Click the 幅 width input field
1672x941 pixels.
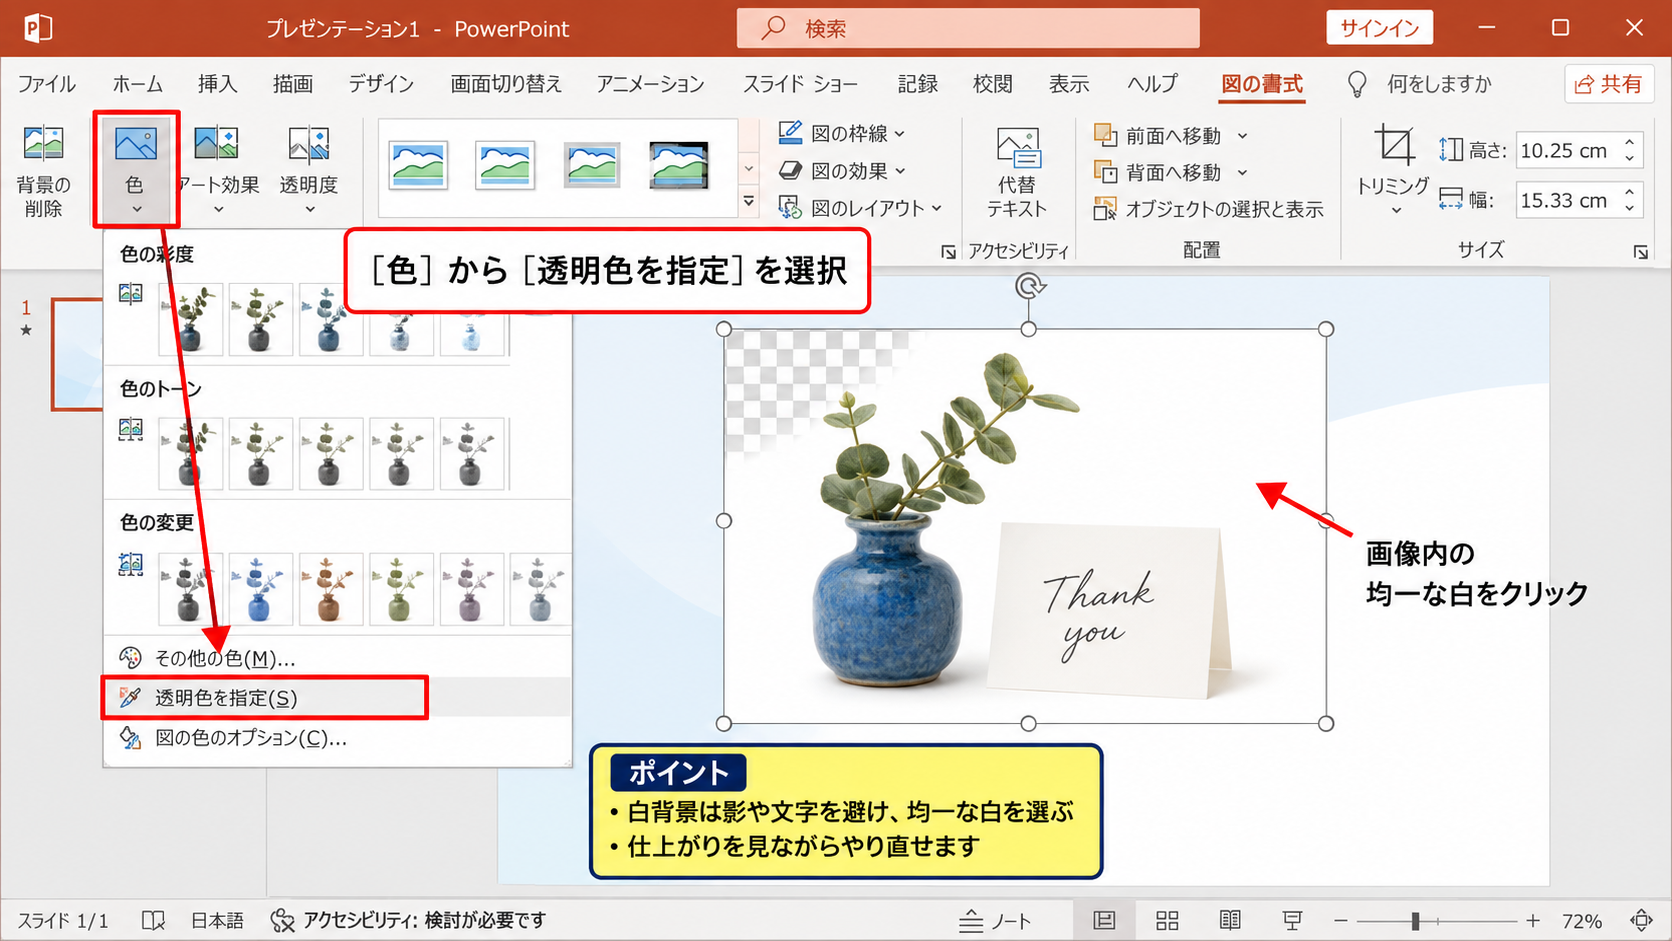[1568, 200]
